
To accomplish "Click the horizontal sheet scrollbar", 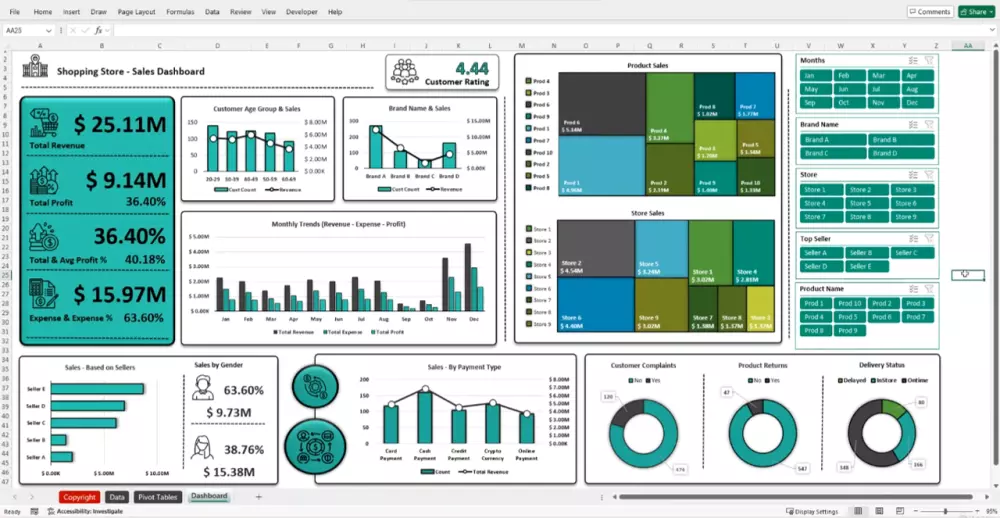I will pyautogui.click(x=795, y=496).
